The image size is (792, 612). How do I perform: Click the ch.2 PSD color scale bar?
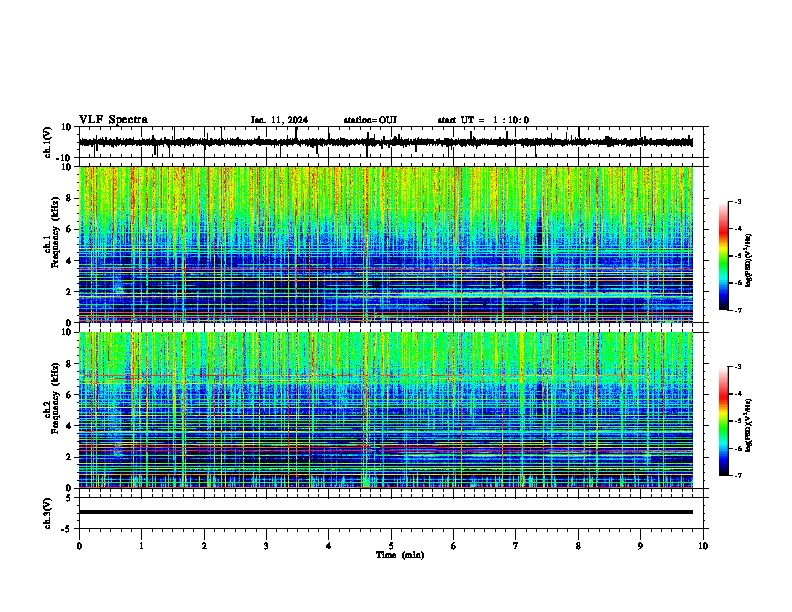coord(724,421)
